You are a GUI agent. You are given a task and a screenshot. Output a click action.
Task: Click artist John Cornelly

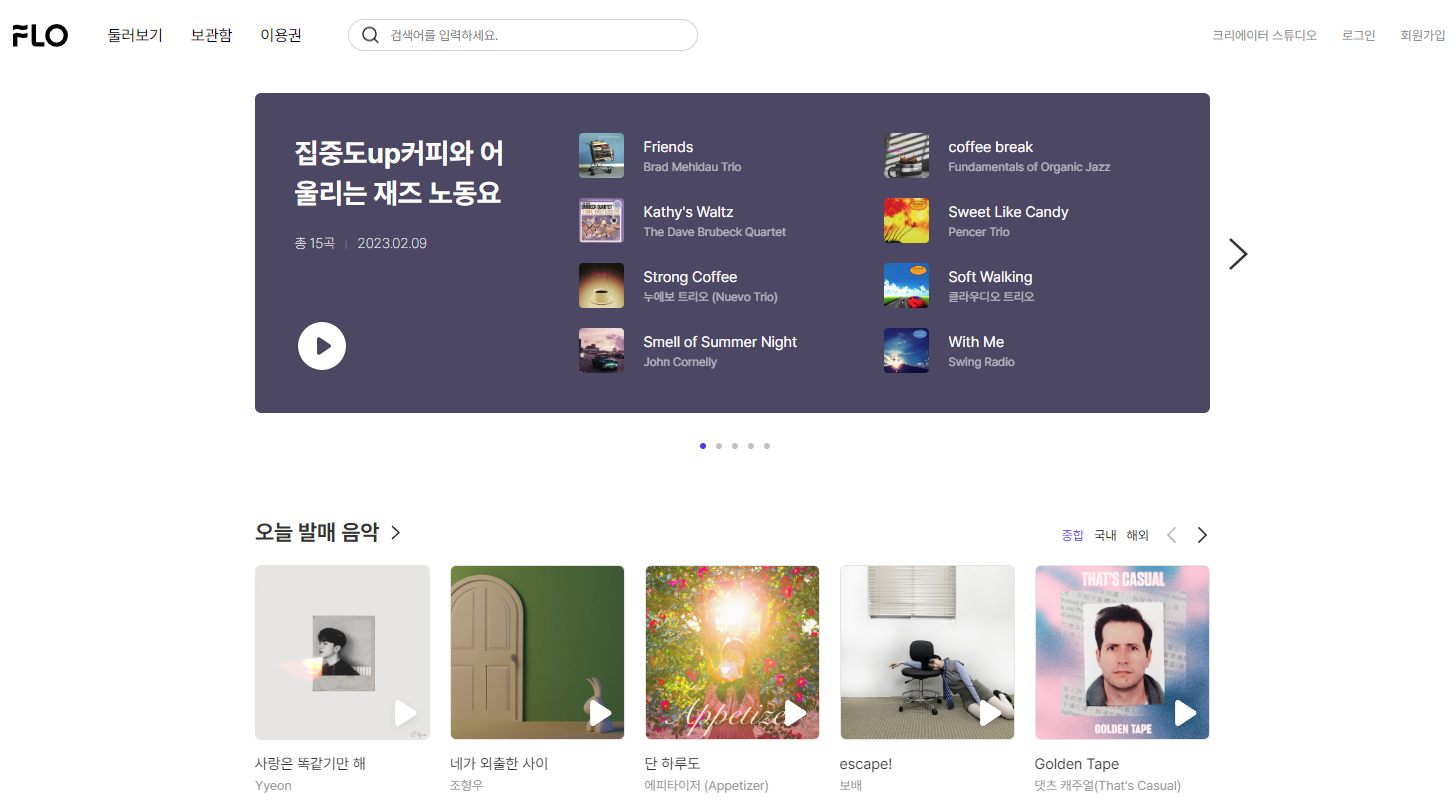click(x=680, y=362)
